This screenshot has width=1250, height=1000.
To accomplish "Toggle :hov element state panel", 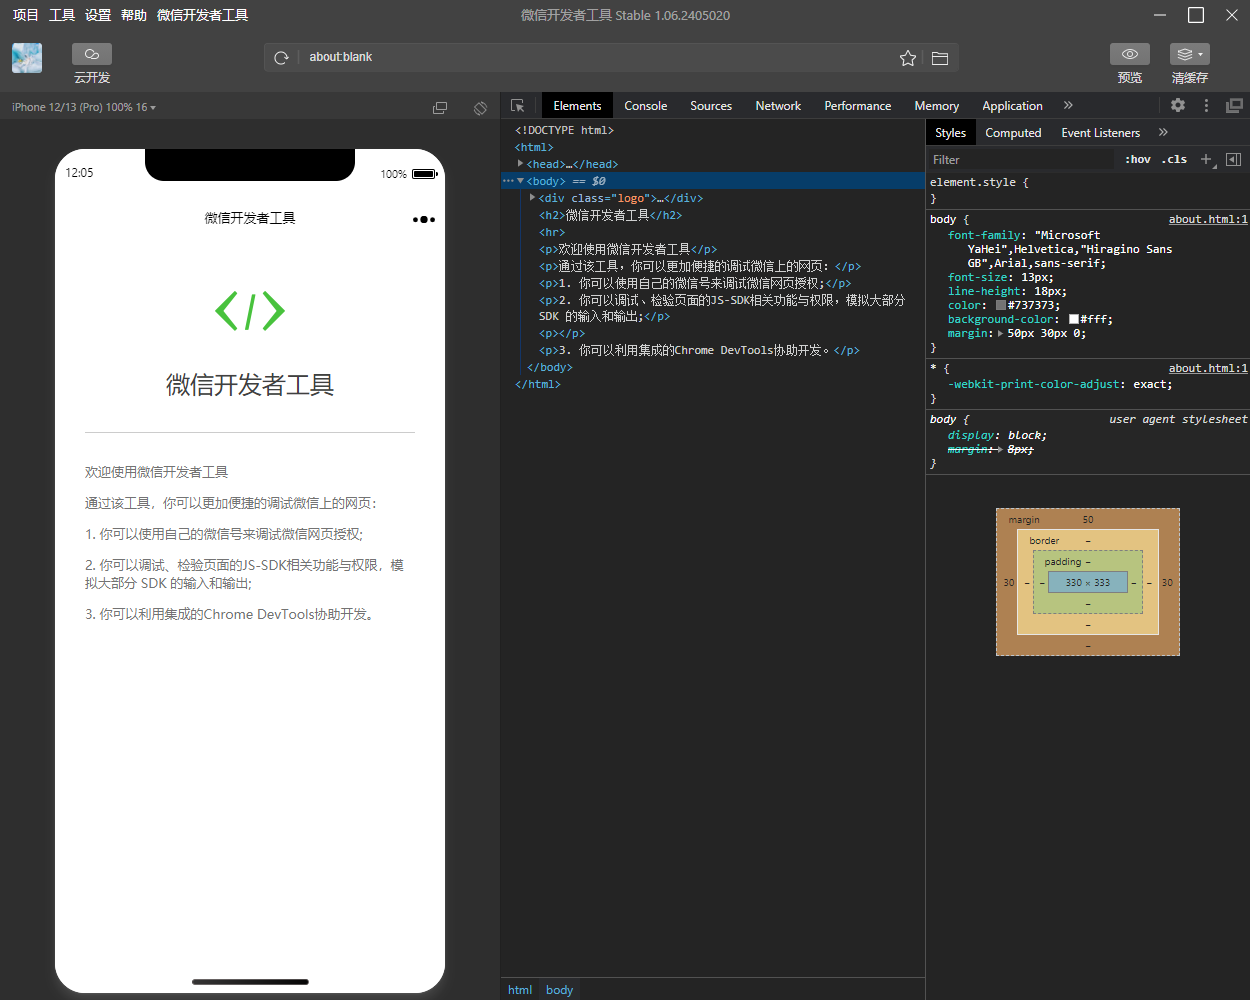I will tap(1138, 159).
